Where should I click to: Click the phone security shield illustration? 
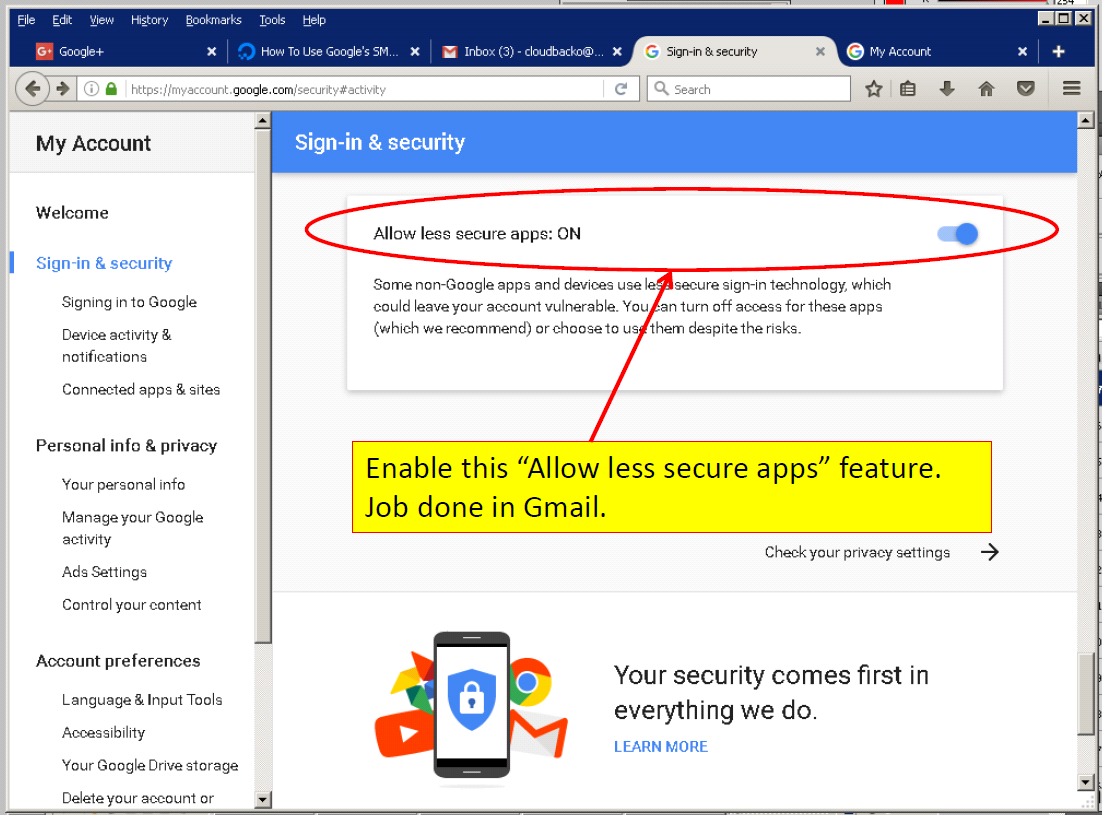pyautogui.click(x=472, y=705)
